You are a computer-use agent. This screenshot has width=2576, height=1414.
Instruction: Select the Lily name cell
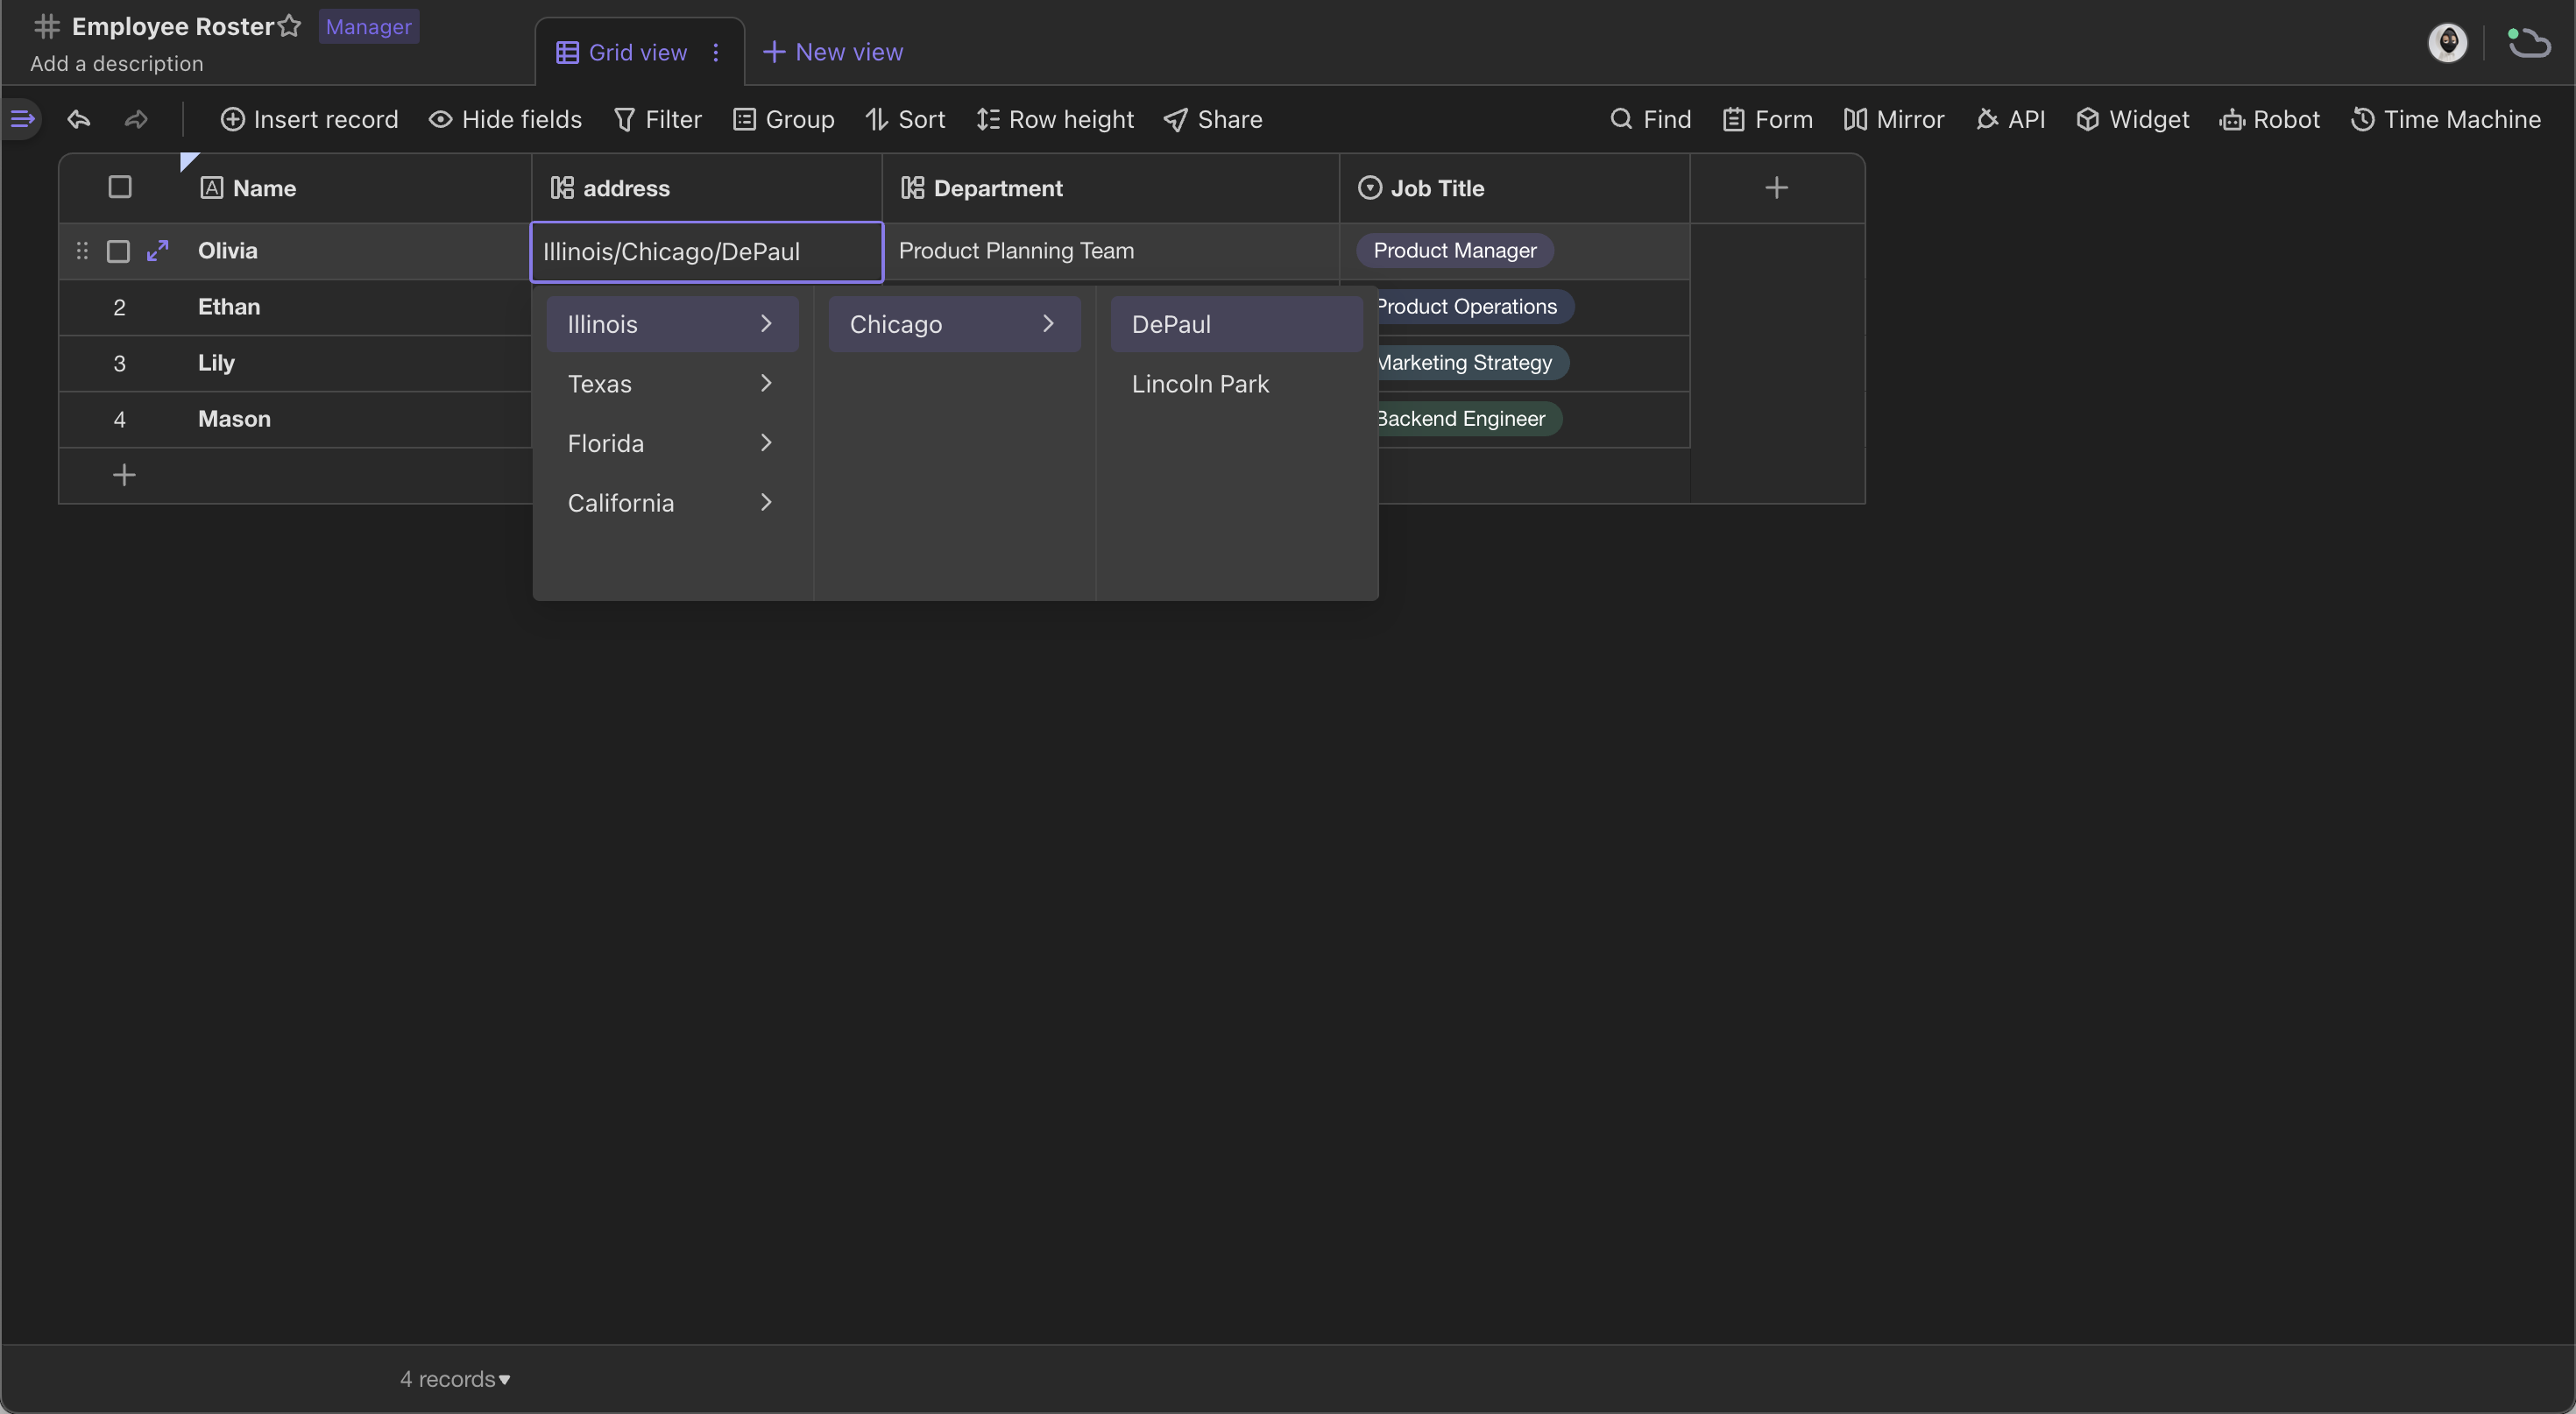tap(355, 363)
